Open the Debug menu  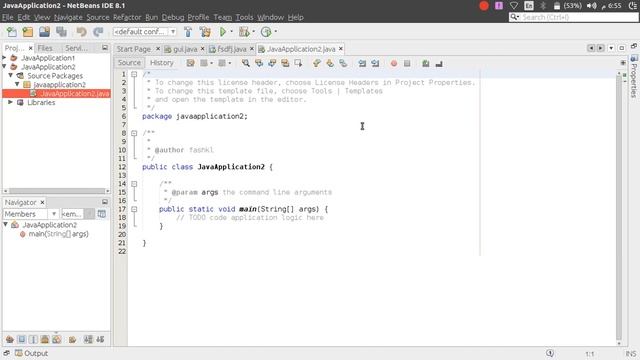(173, 17)
